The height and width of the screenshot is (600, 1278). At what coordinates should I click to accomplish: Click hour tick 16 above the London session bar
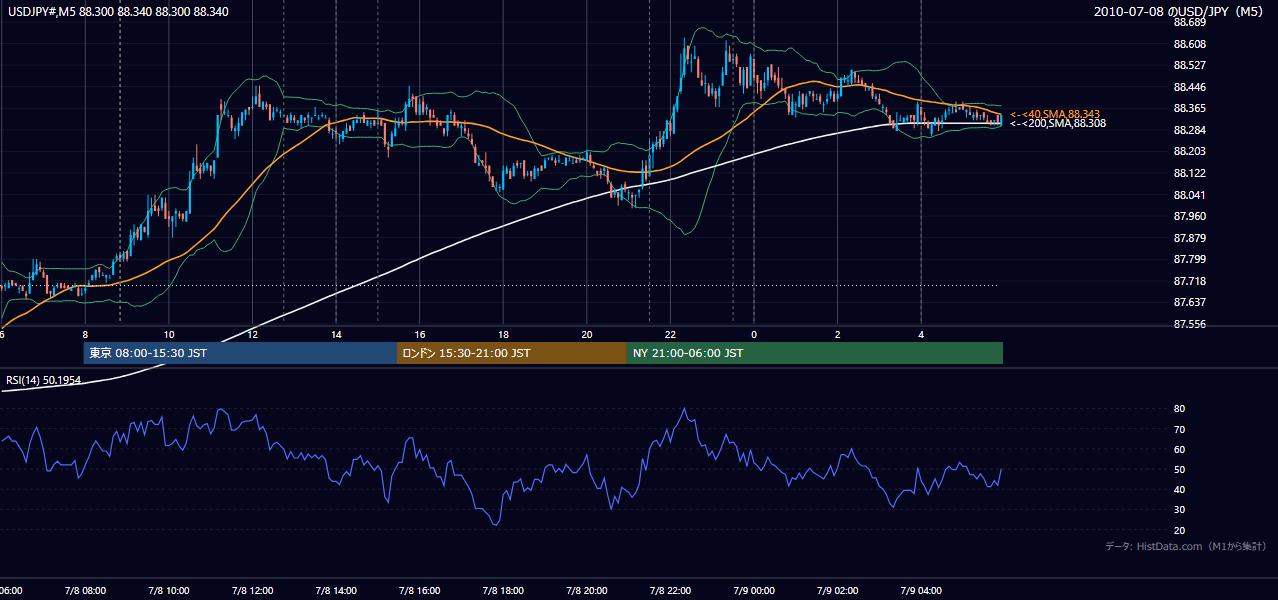420,334
